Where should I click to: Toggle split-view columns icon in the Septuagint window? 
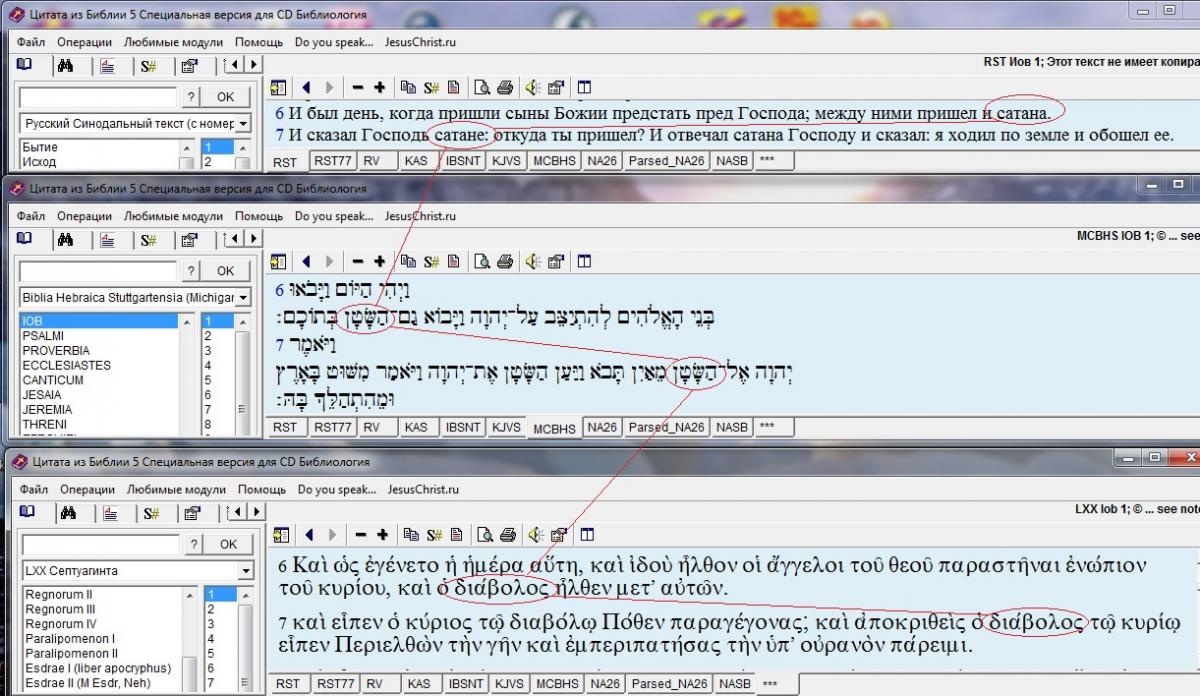point(584,534)
